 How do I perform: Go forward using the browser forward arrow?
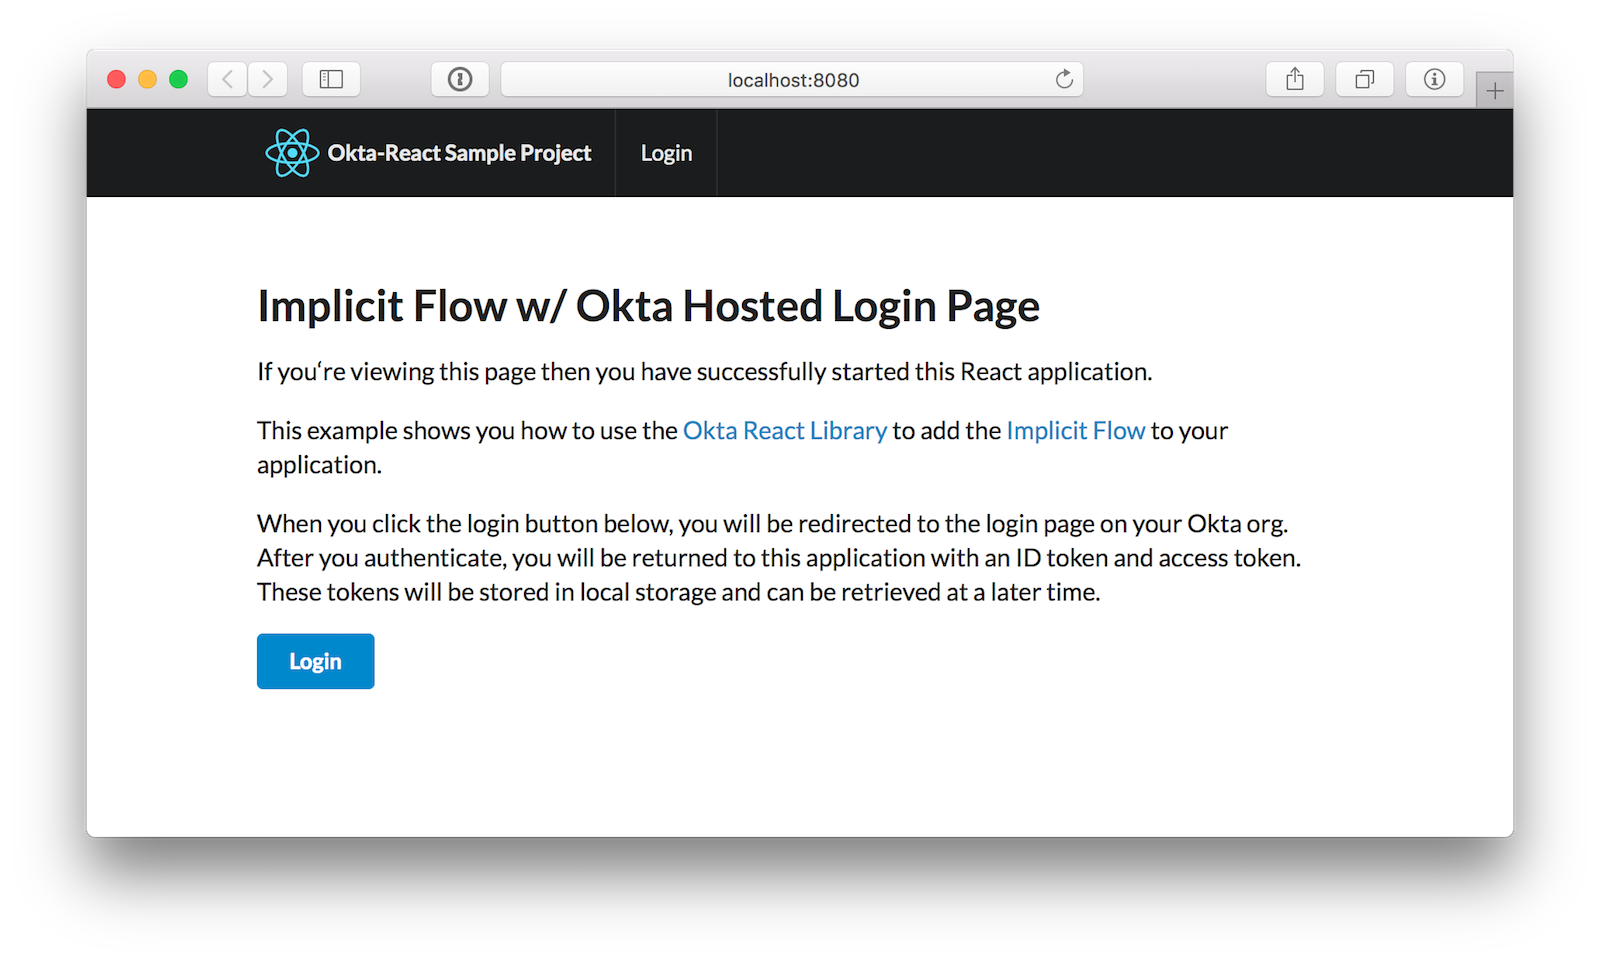[x=267, y=79]
